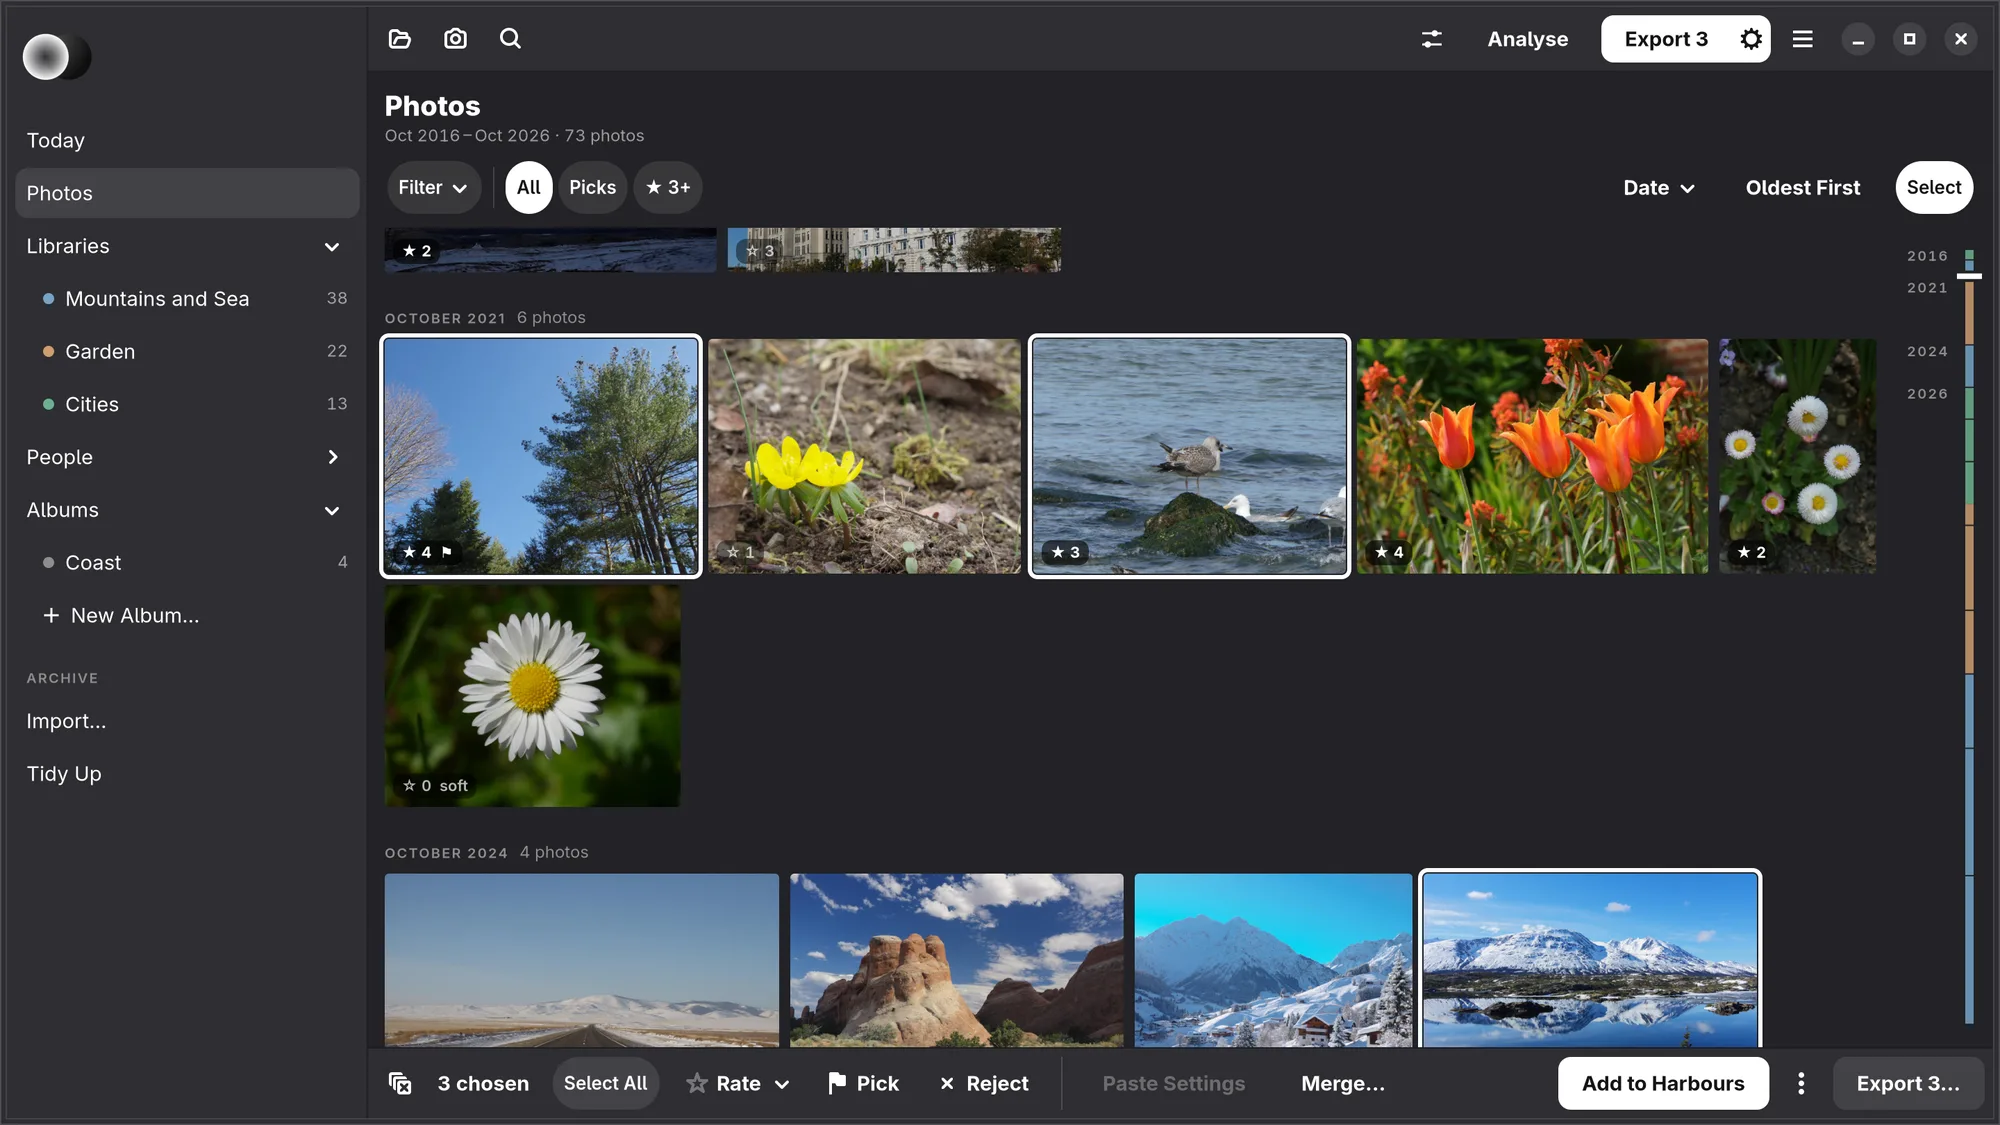Collapse the Albums section
This screenshot has width=2000, height=1125.
pos(332,510)
